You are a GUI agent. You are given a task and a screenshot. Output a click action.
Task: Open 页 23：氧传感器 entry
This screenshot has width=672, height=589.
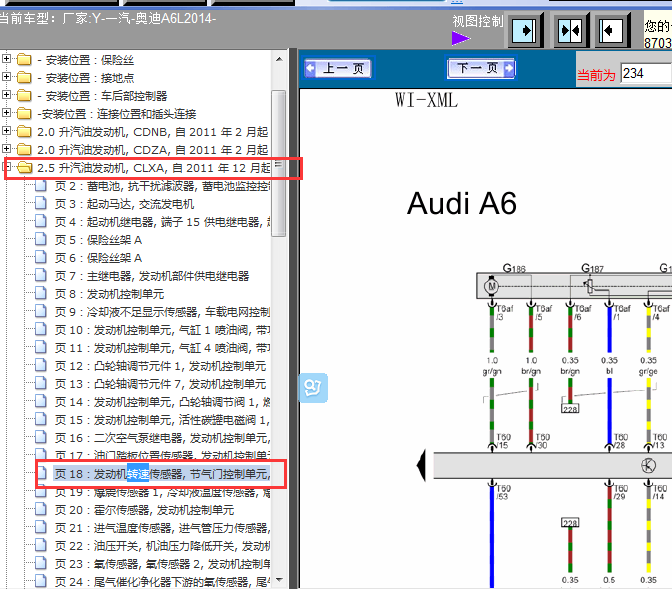pos(162,564)
